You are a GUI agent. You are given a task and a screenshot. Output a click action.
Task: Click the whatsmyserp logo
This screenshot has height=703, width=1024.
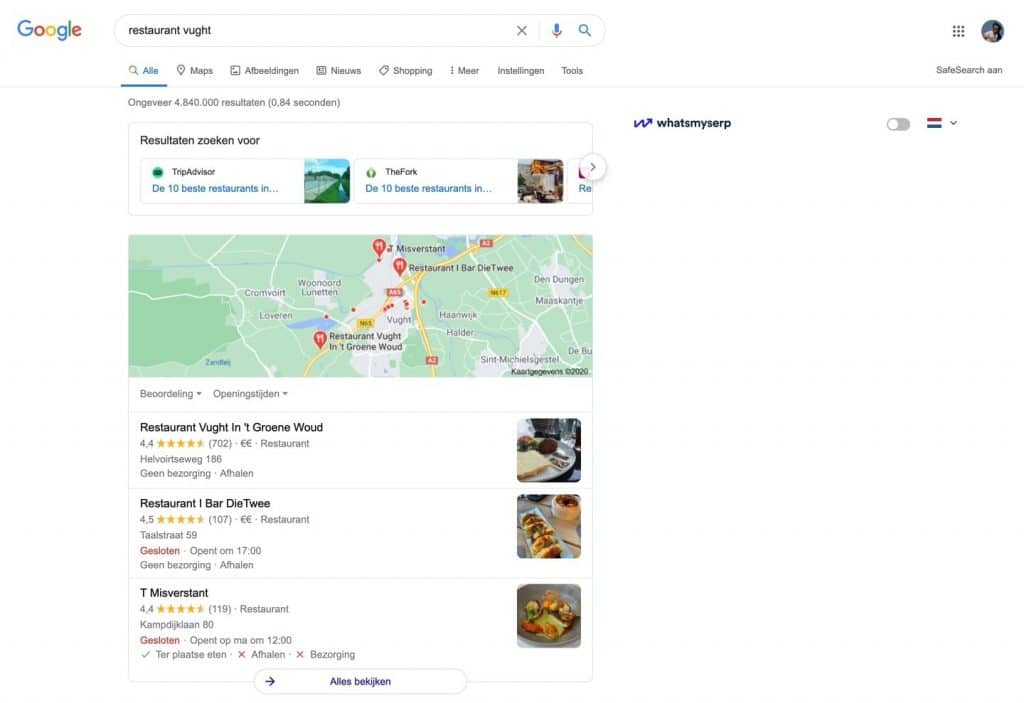[x=681, y=123]
